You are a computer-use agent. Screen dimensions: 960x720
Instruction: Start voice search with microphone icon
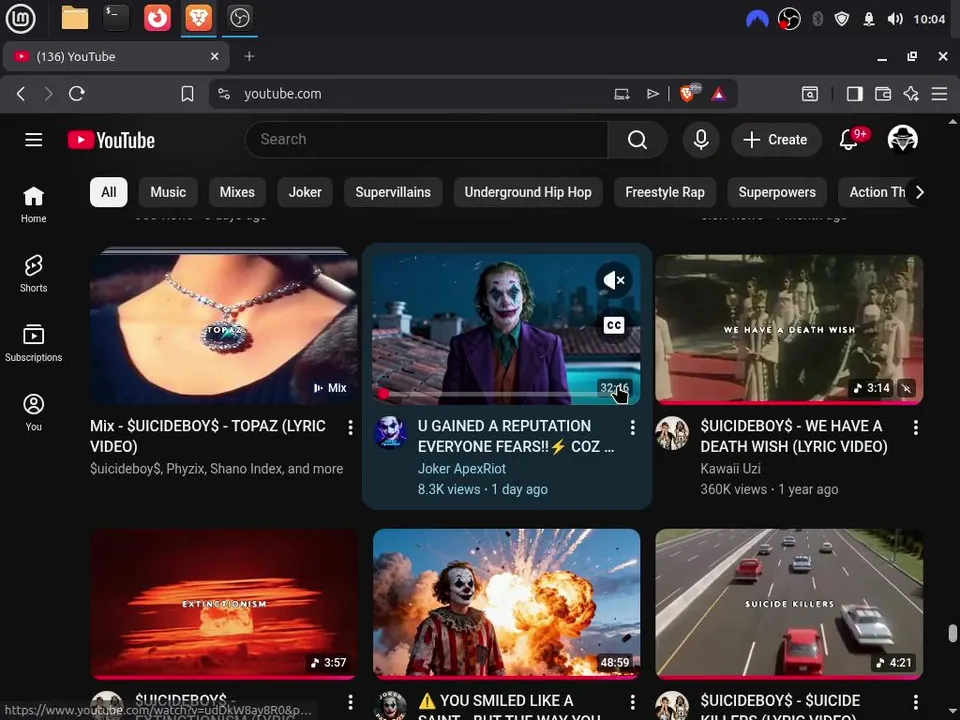click(x=701, y=140)
